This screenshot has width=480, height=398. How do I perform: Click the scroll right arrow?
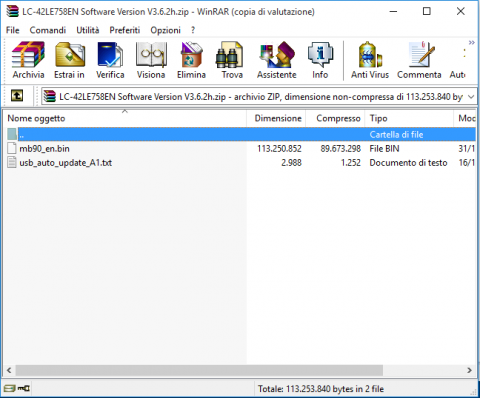pyautogui.click(x=469, y=370)
